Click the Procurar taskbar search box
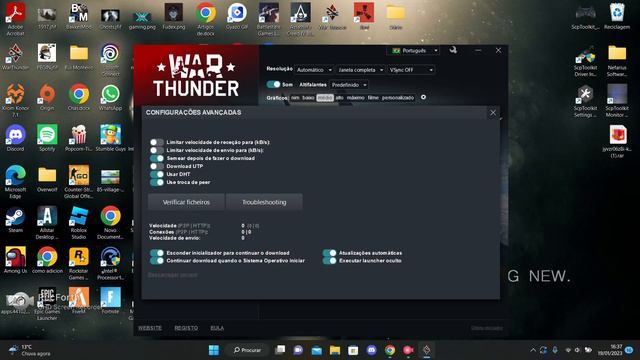 click(x=247, y=350)
